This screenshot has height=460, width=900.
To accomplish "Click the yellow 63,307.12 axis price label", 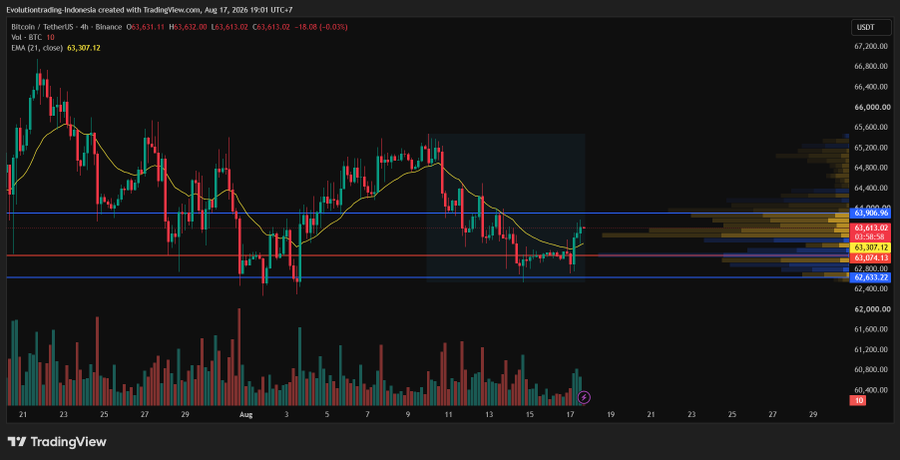I will (871, 248).
